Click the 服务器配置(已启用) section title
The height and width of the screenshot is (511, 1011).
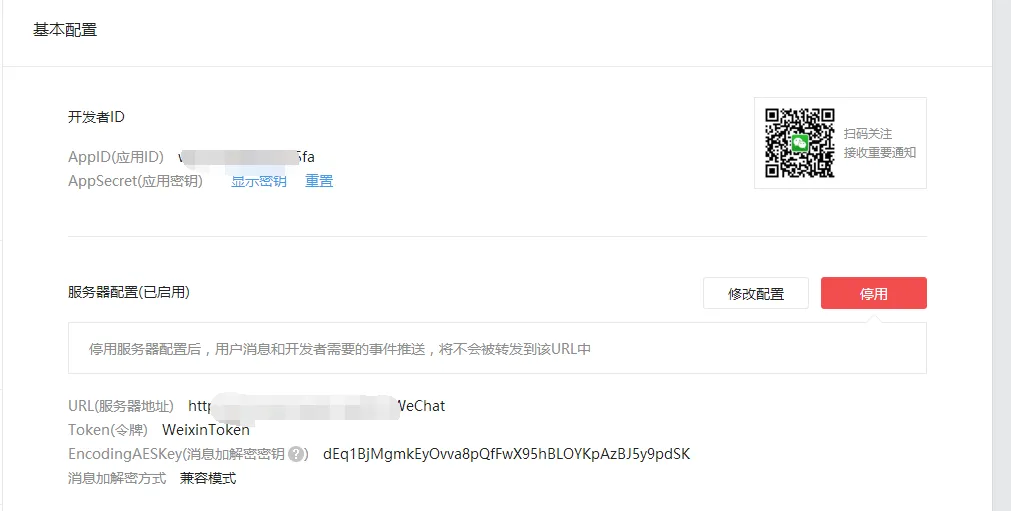[x=129, y=292]
